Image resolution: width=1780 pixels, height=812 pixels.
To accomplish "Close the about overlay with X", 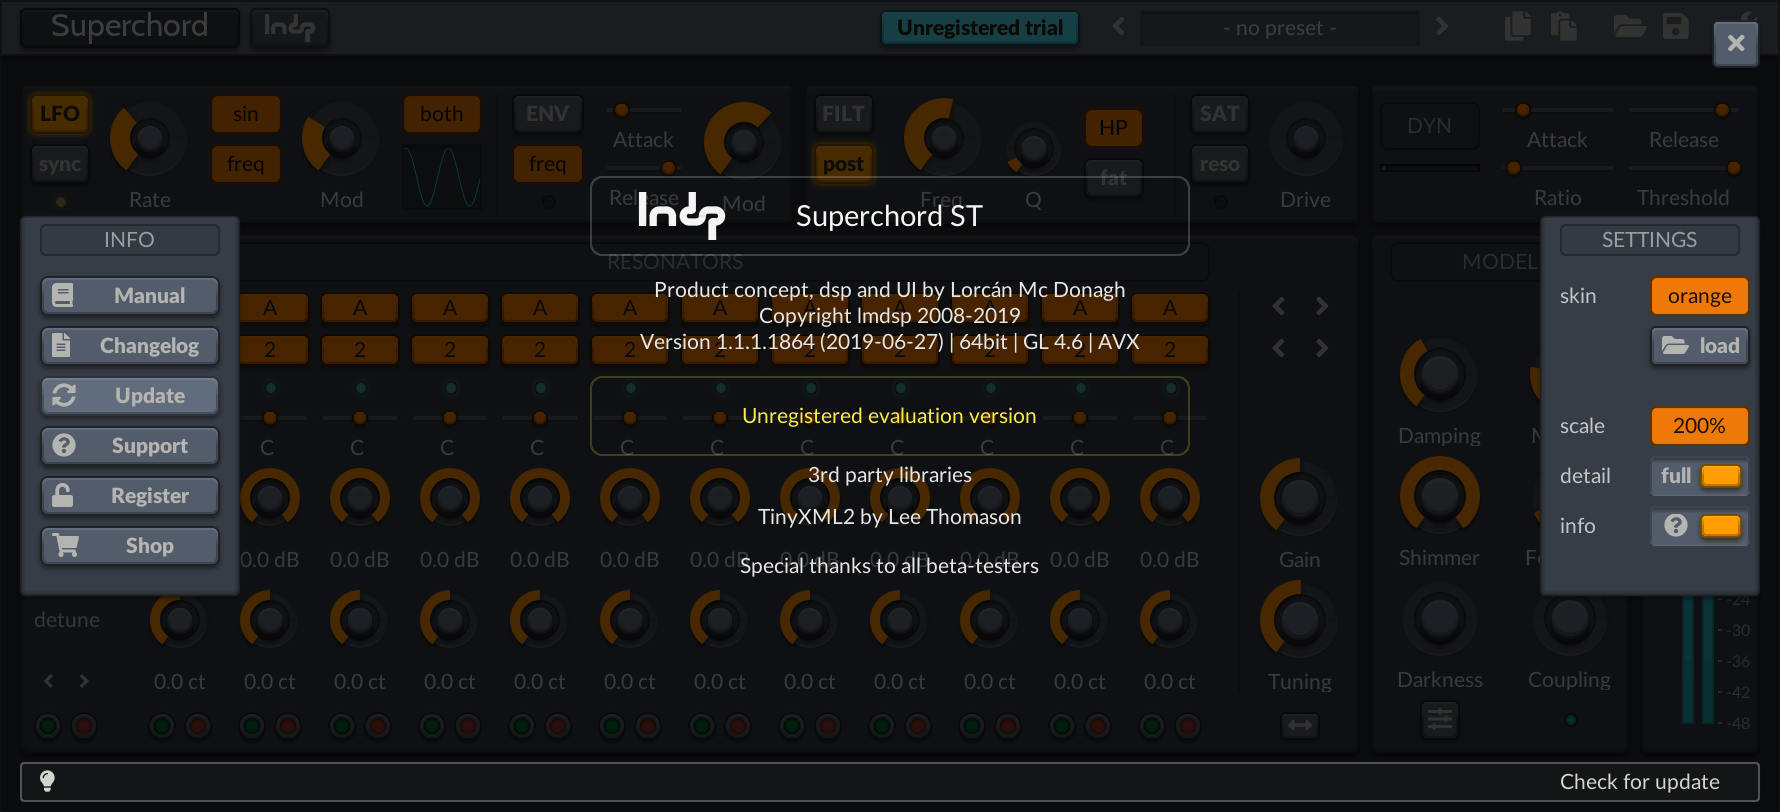I will tap(1736, 44).
